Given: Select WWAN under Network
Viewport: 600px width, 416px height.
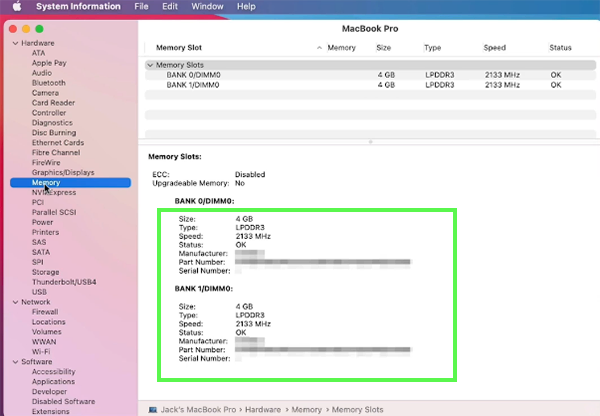Looking at the screenshot, I should click(x=44, y=342).
